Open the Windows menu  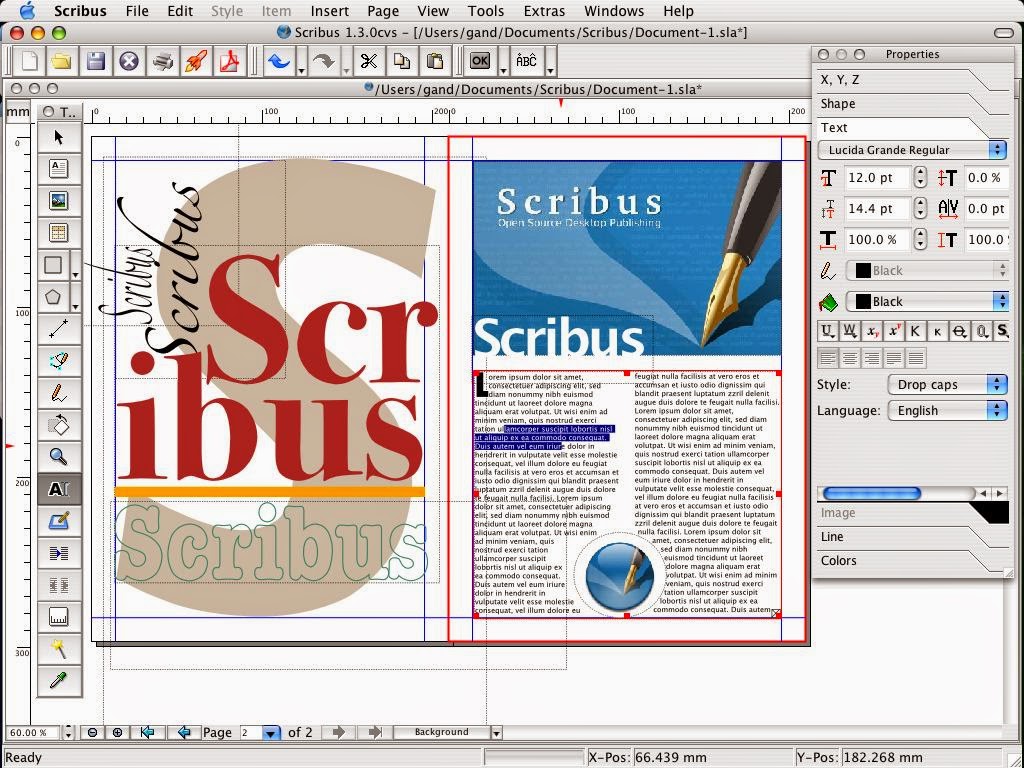click(x=614, y=11)
